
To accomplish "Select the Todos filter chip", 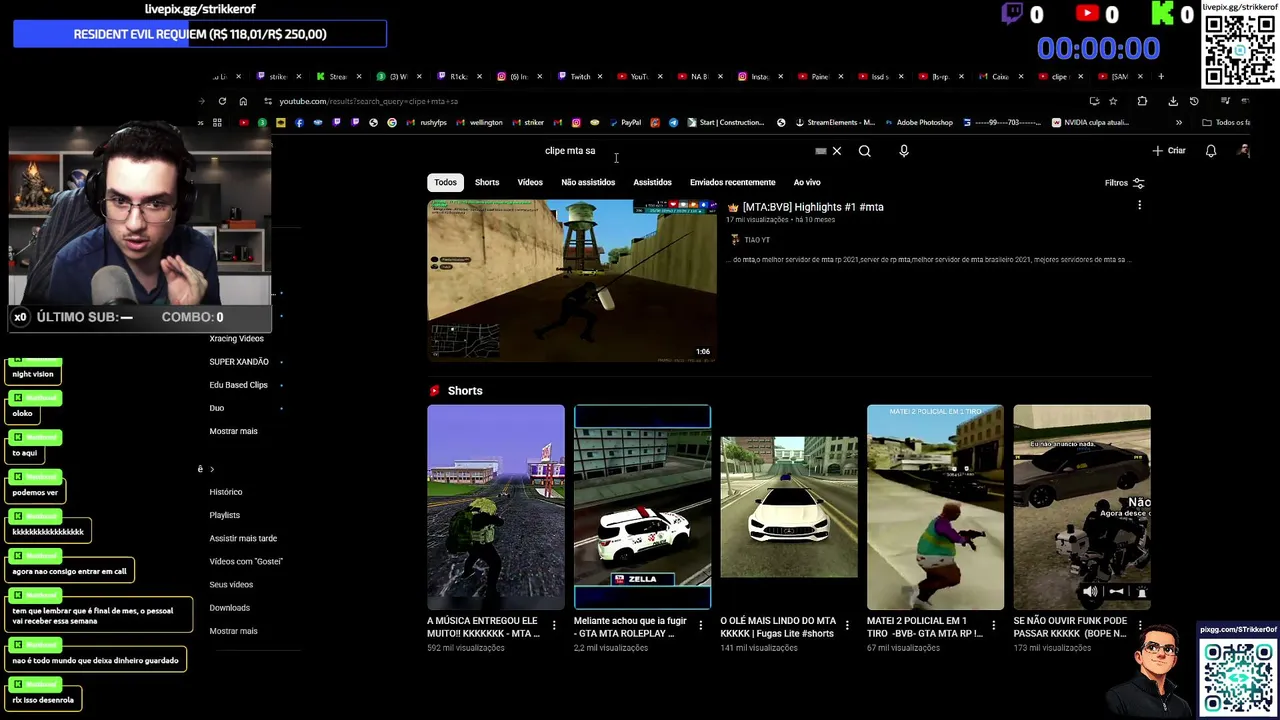I will click(x=445, y=182).
